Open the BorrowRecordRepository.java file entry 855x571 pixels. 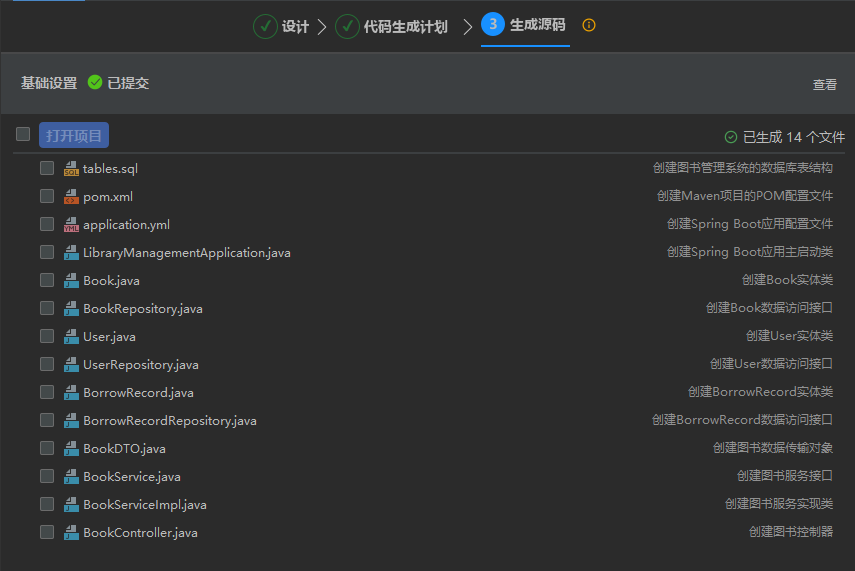[x=169, y=421]
